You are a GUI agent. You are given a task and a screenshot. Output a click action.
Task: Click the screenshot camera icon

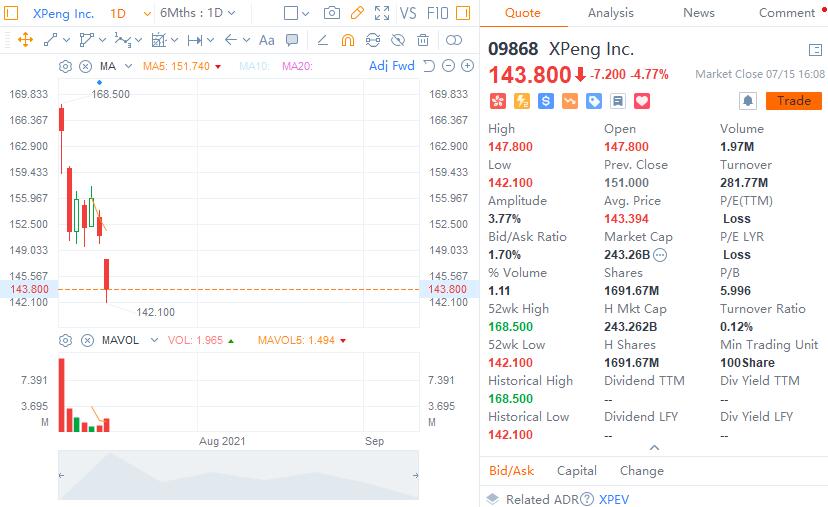(x=332, y=13)
